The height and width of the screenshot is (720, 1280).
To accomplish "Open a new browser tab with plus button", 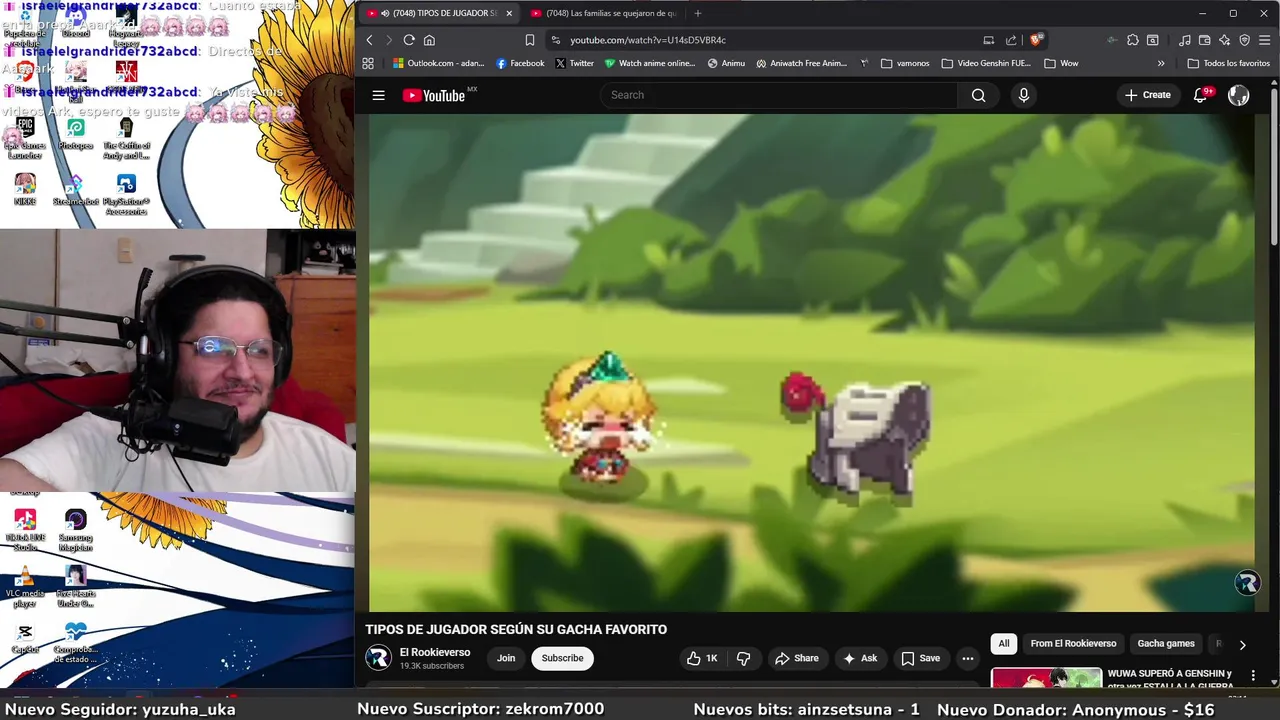I will click(x=697, y=13).
